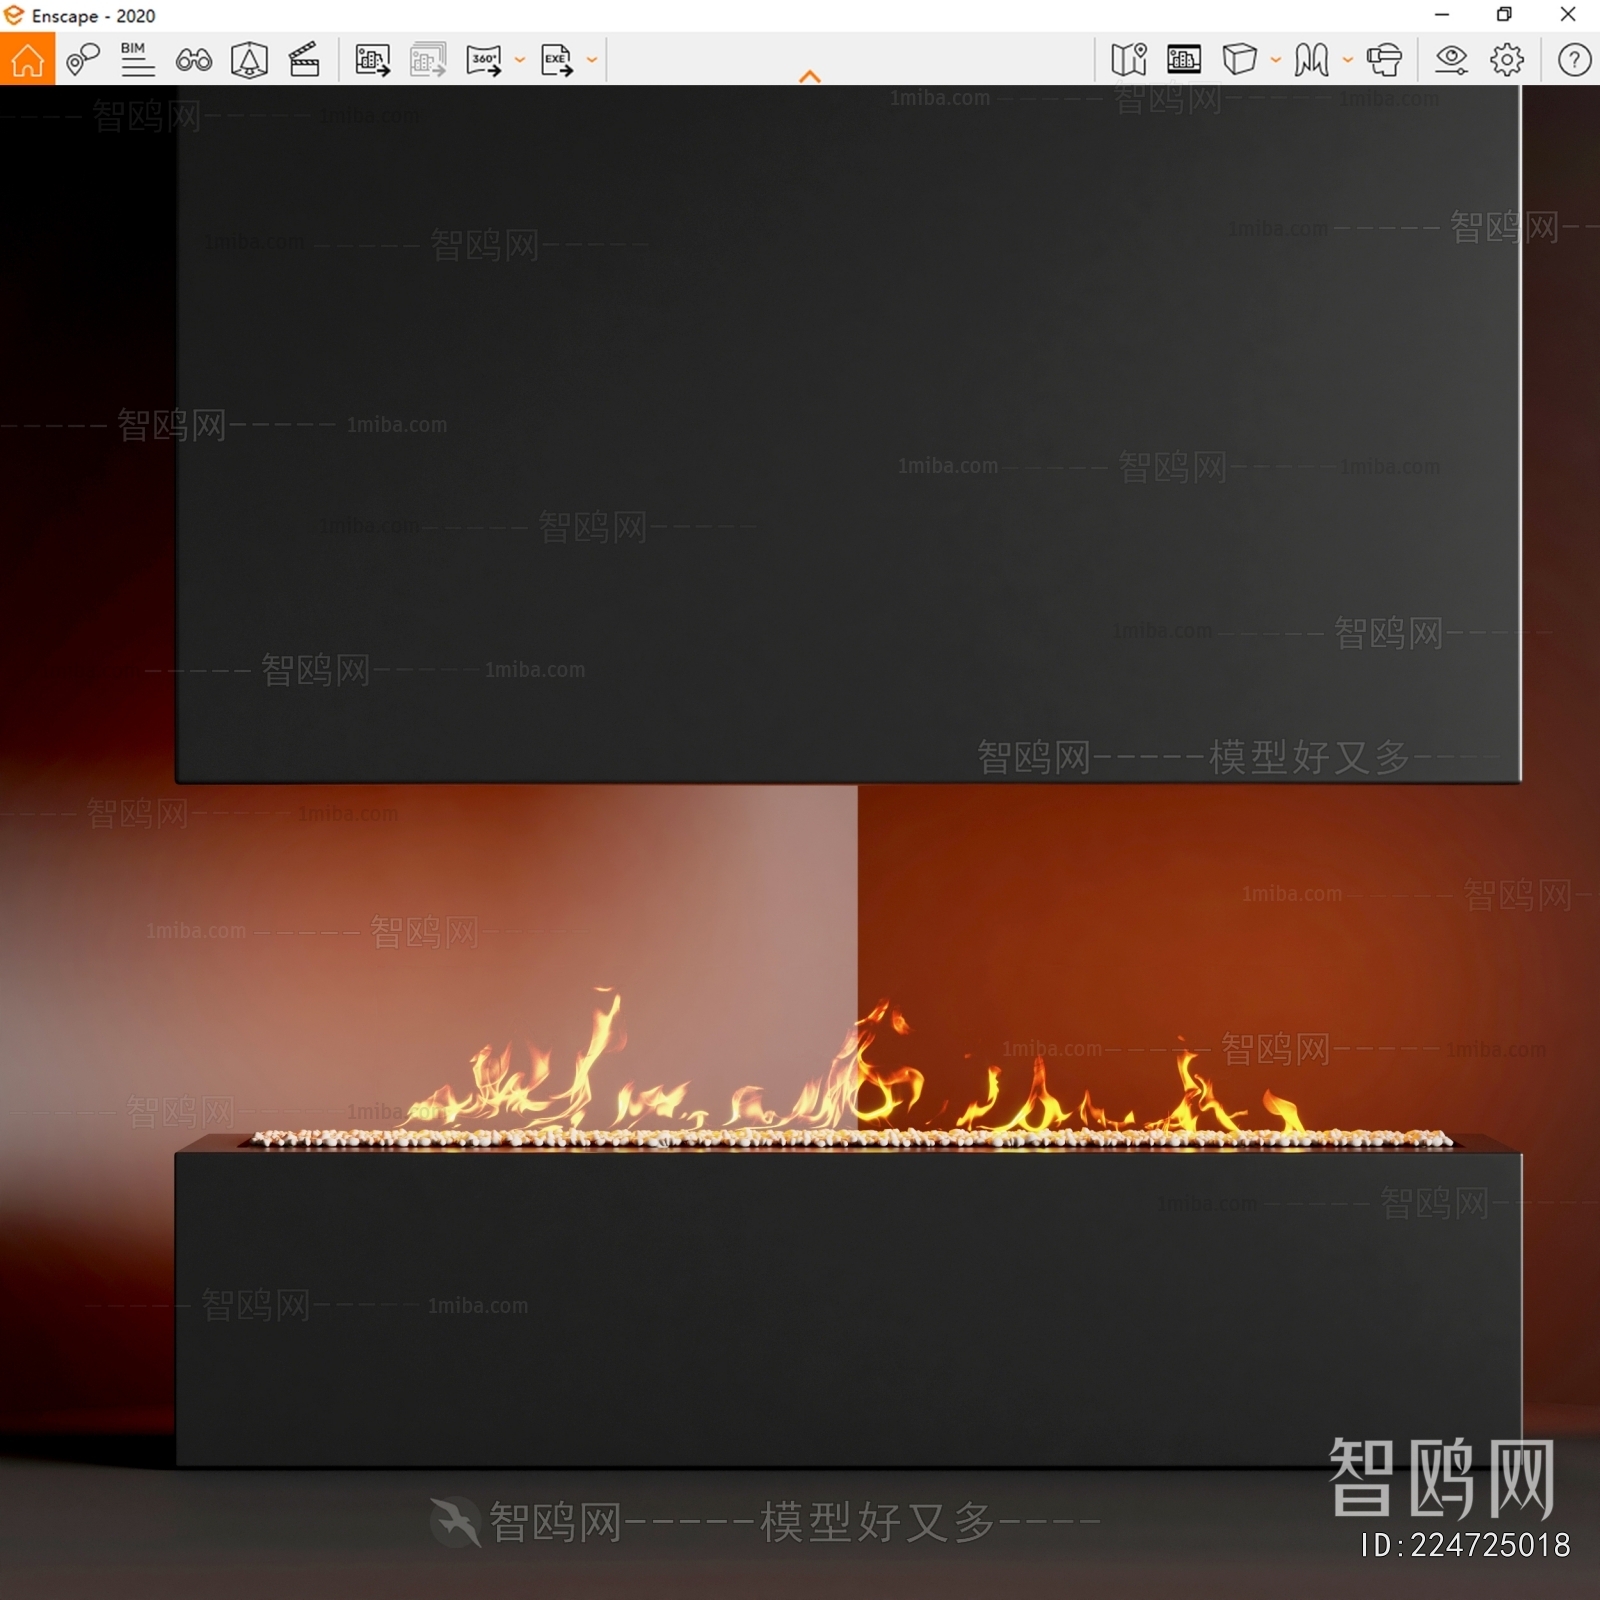This screenshot has width=1600, height=1600.
Task: Enable the VR headset mode
Action: tap(1385, 60)
